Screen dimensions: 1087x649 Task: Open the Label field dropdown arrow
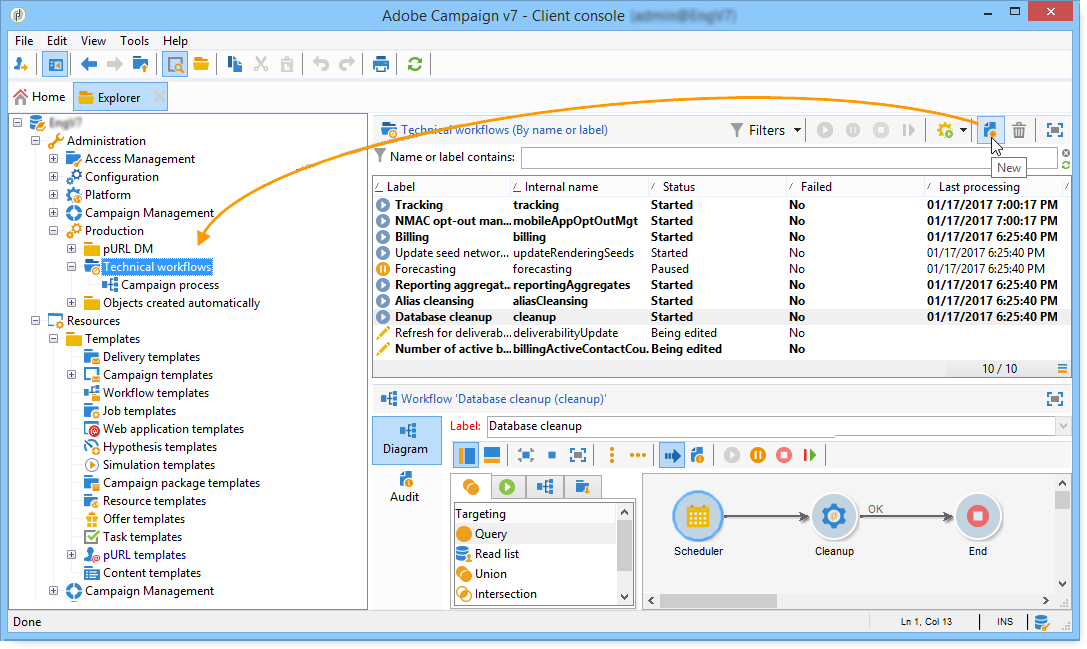[1063, 426]
